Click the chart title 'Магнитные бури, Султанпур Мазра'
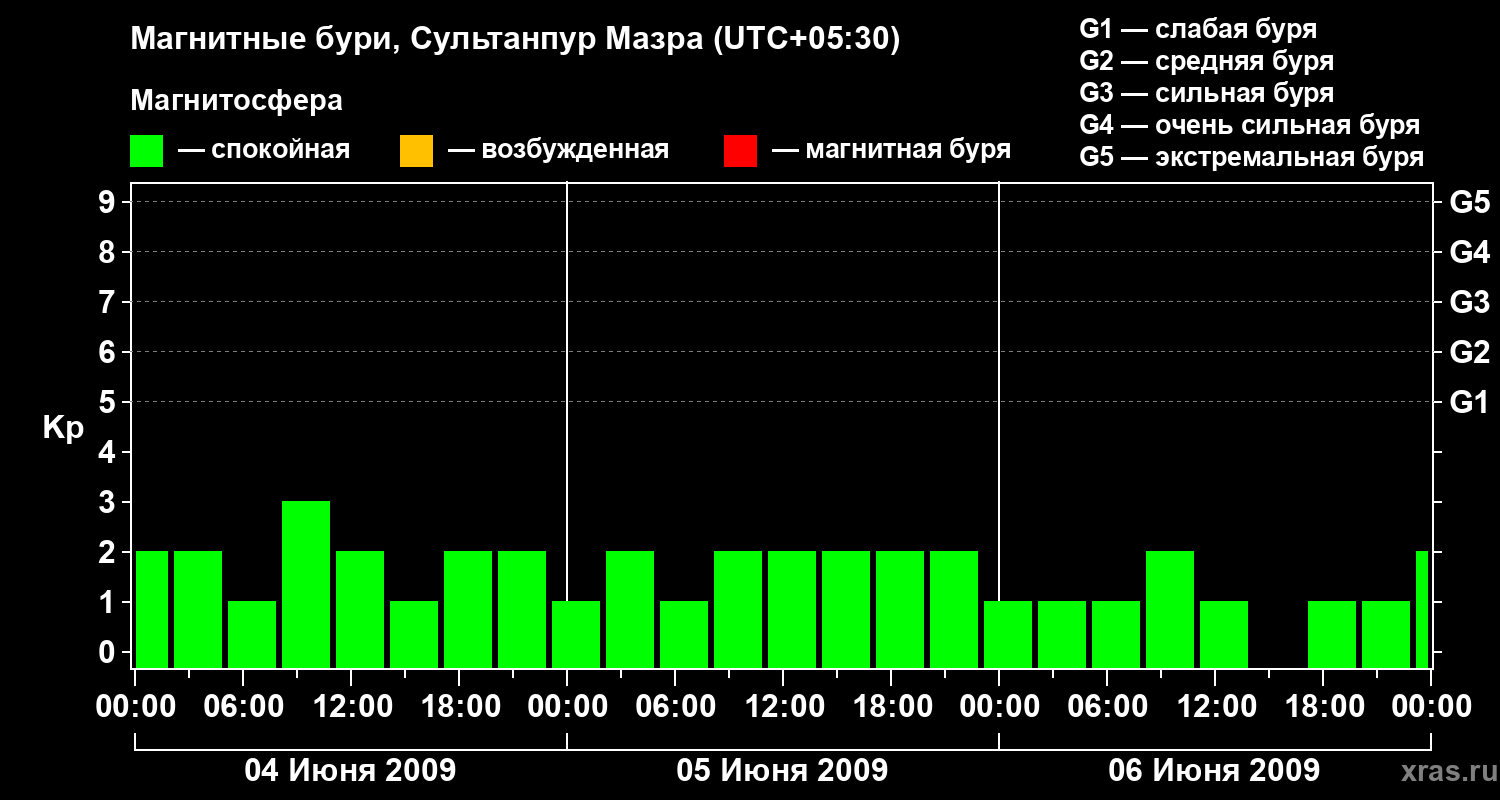Screen dimensions: 1500x800 419,39
